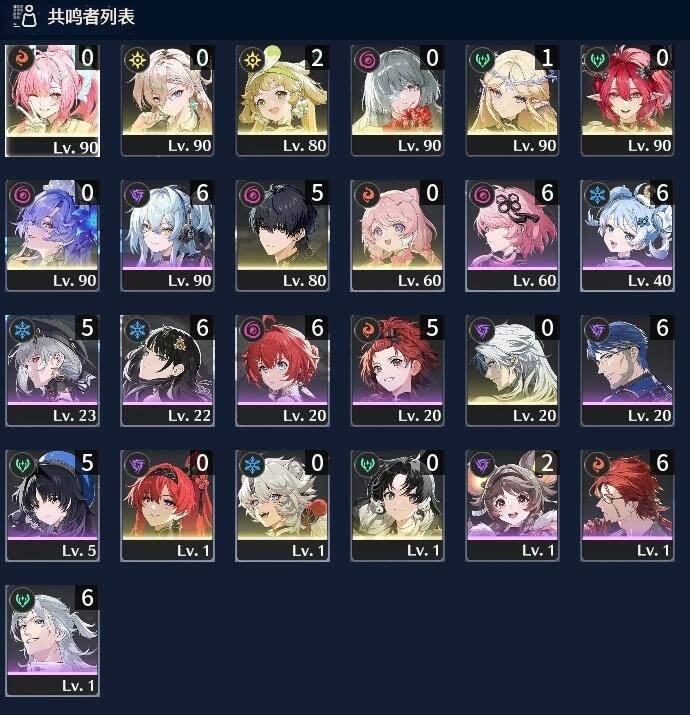690x715 pixels.
Task: Select the Lv. 40 blue-haired glacio character
Action: [x=627, y=235]
